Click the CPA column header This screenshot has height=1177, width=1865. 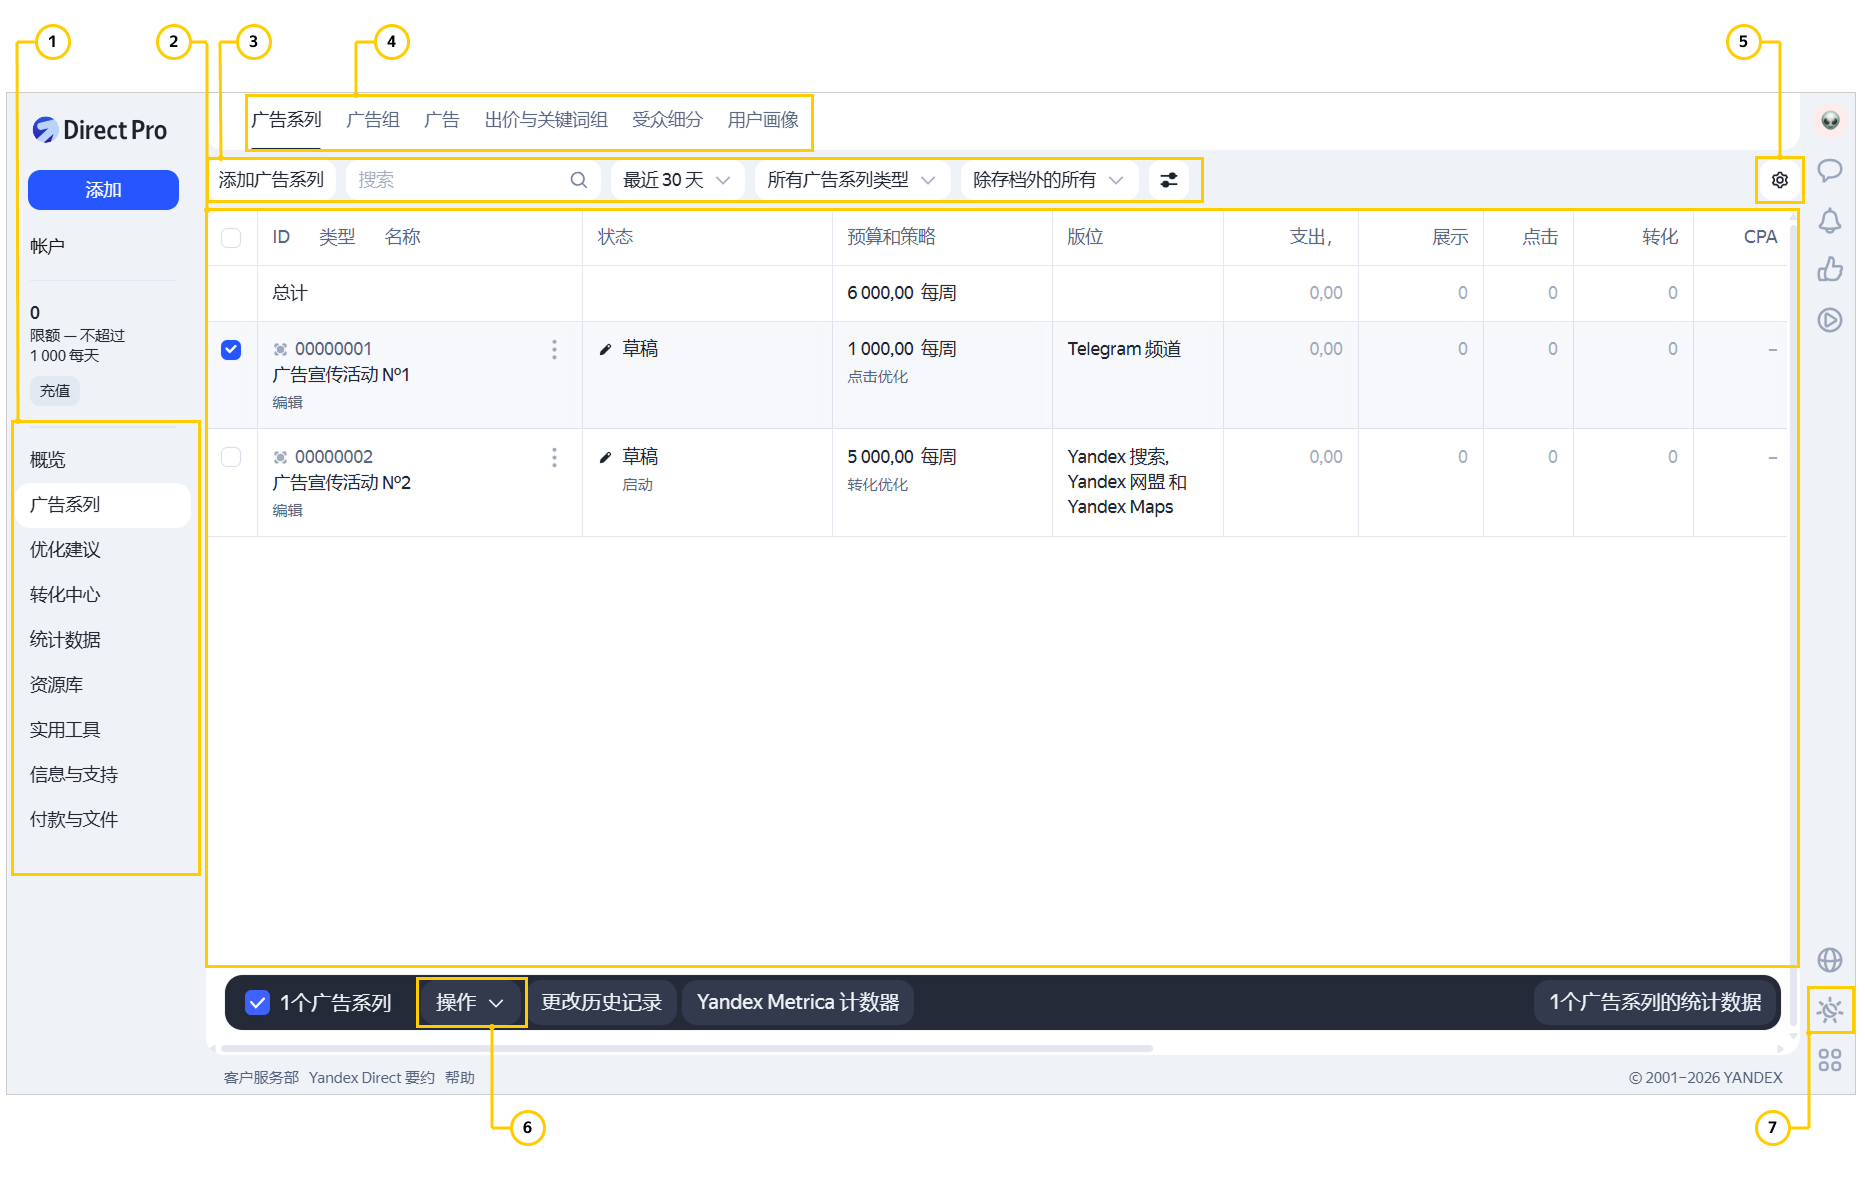click(1760, 237)
